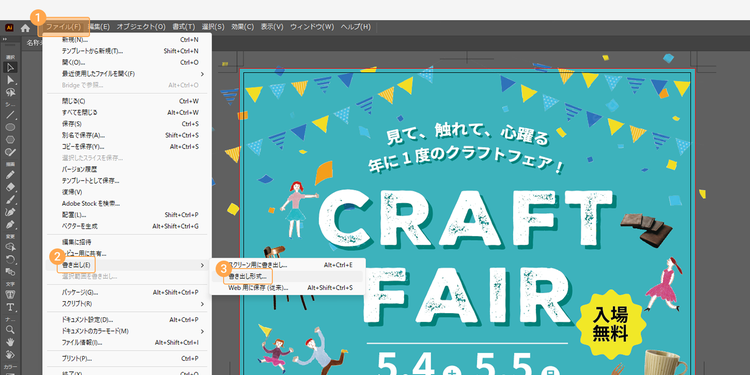Click the CRAFT headline on the artboard
This screenshot has height=375, width=750.
[467, 220]
